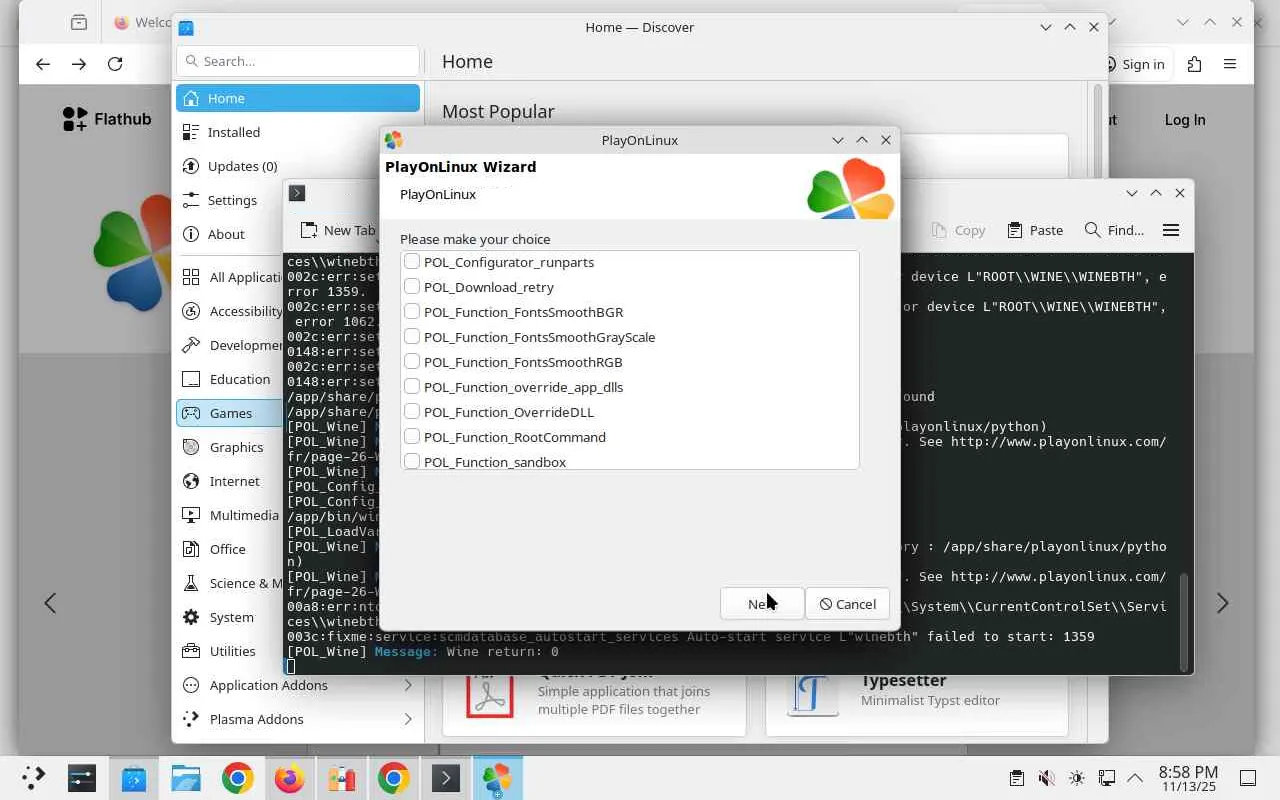
Task: Select the Games category in Discover
Action: tap(230, 413)
